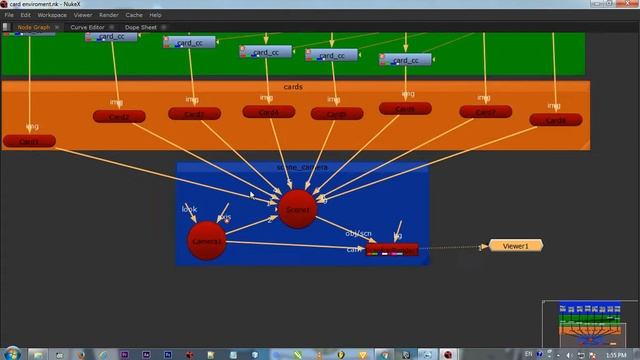This screenshot has height=360, width=640.
Task: Click the 1:55 PM taskbar clock
Action: coord(616,355)
